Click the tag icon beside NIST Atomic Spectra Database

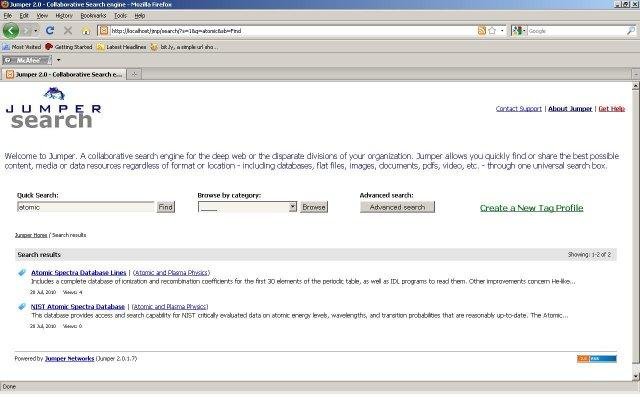[x=22, y=306]
